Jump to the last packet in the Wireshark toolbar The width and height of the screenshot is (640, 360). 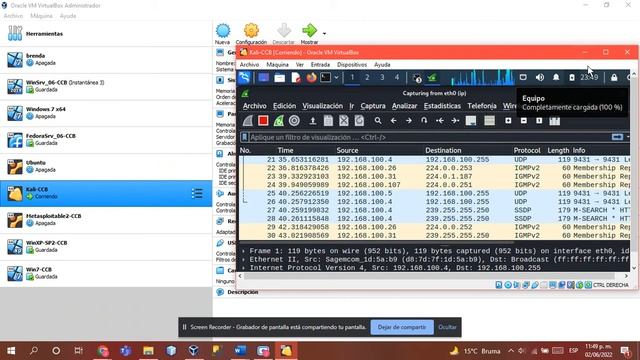[455, 121]
